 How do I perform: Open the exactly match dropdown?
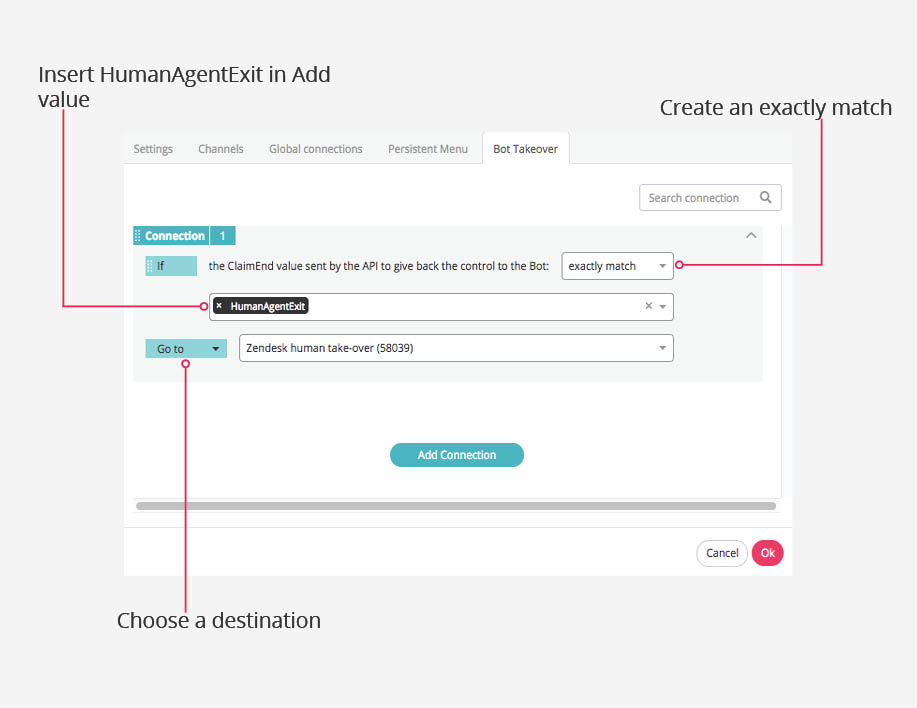(x=617, y=266)
